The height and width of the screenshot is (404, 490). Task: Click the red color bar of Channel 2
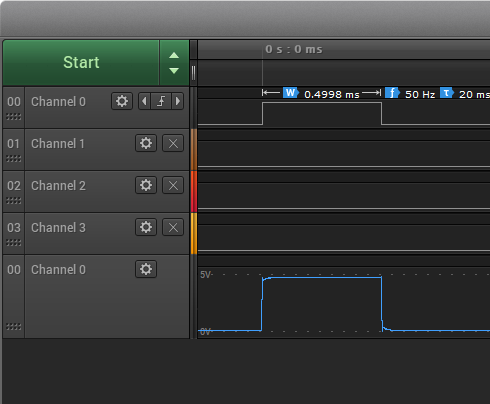[194, 192]
